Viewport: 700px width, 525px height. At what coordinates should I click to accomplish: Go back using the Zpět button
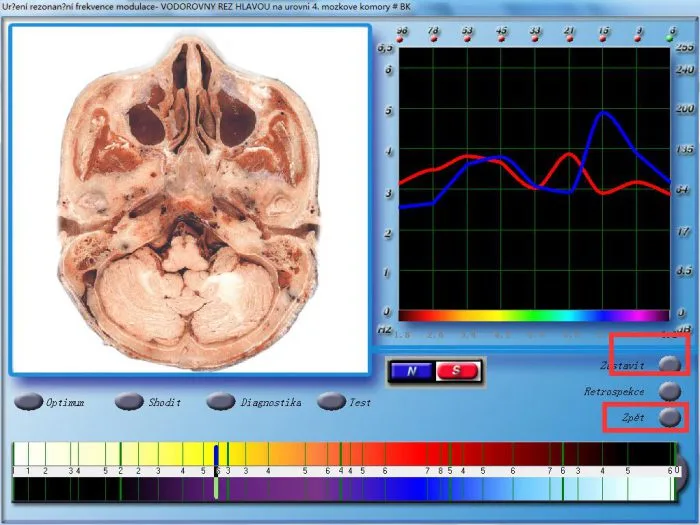(x=670, y=418)
